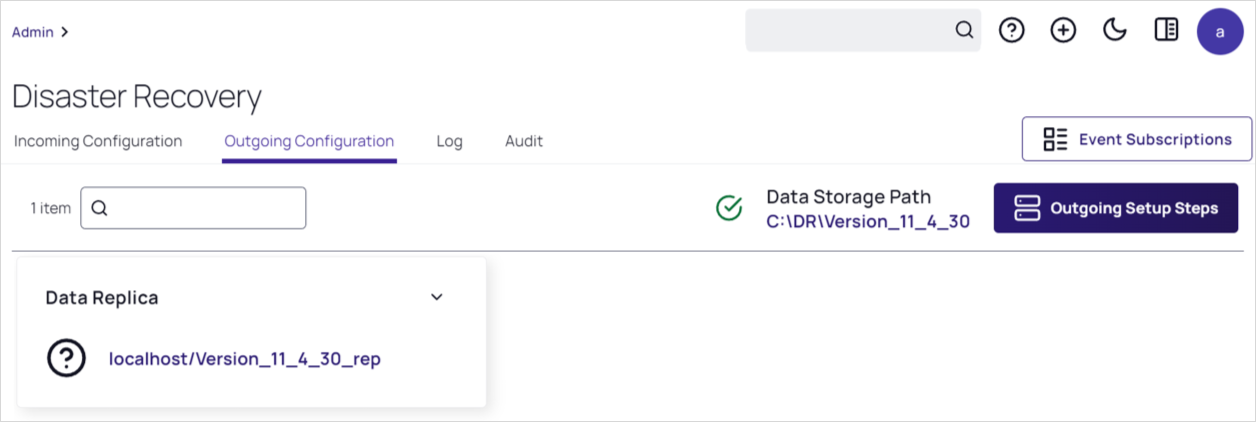
Task: Open the user avatar menu
Action: 1220,31
